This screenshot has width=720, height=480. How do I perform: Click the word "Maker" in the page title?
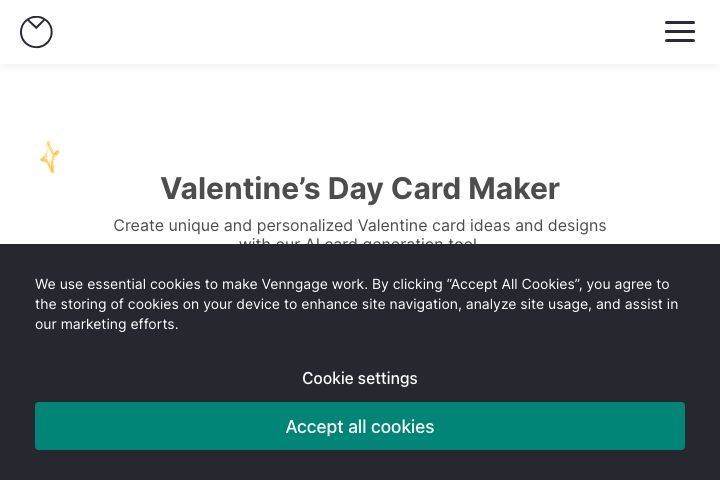coord(514,188)
